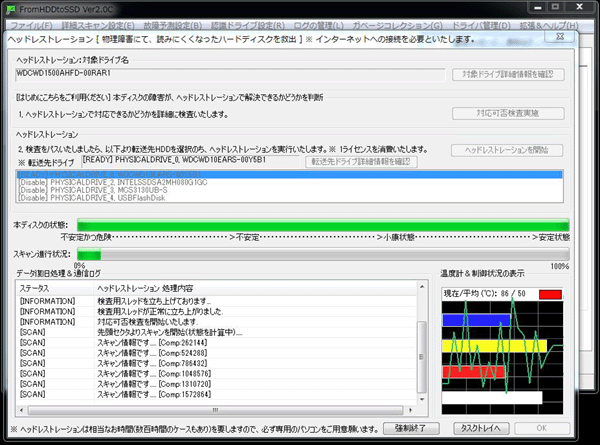Screen dimensions: 600x445
Task: Click the red temperature indicator box
Action: pyautogui.click(x=550, y=294)
